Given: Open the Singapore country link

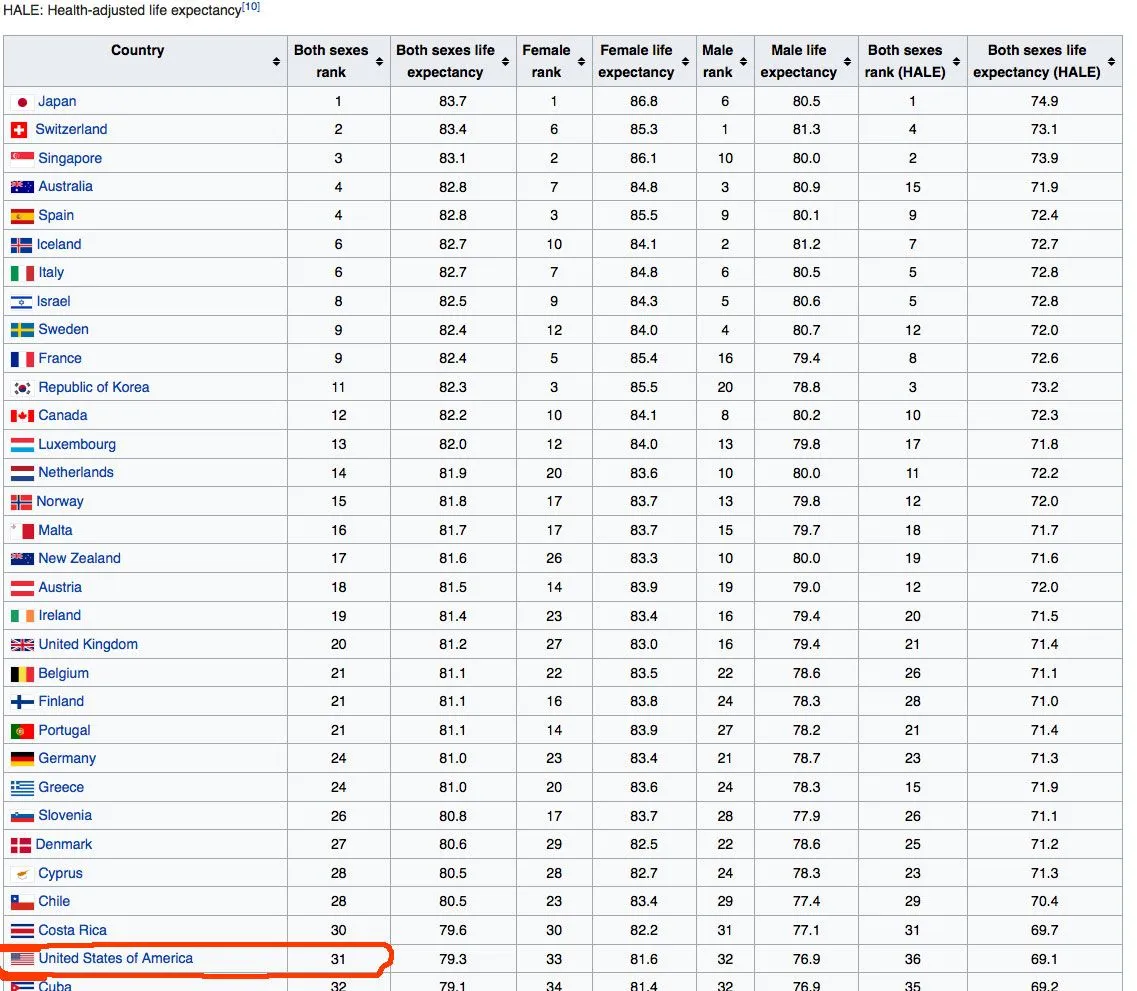Looking at the screenshot, I should 70,158.
